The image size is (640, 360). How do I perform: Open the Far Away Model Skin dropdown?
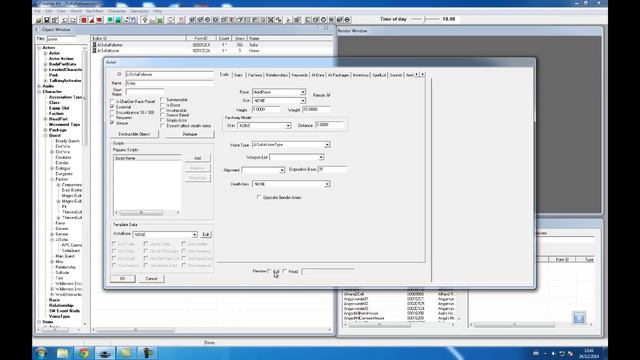(x=288, y=126)
